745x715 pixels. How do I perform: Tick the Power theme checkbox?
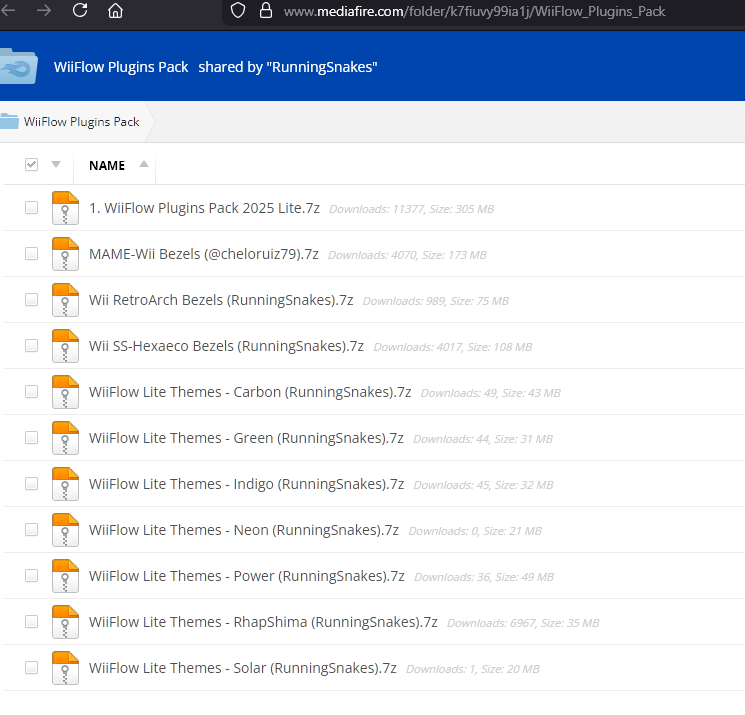pos(31,576)
